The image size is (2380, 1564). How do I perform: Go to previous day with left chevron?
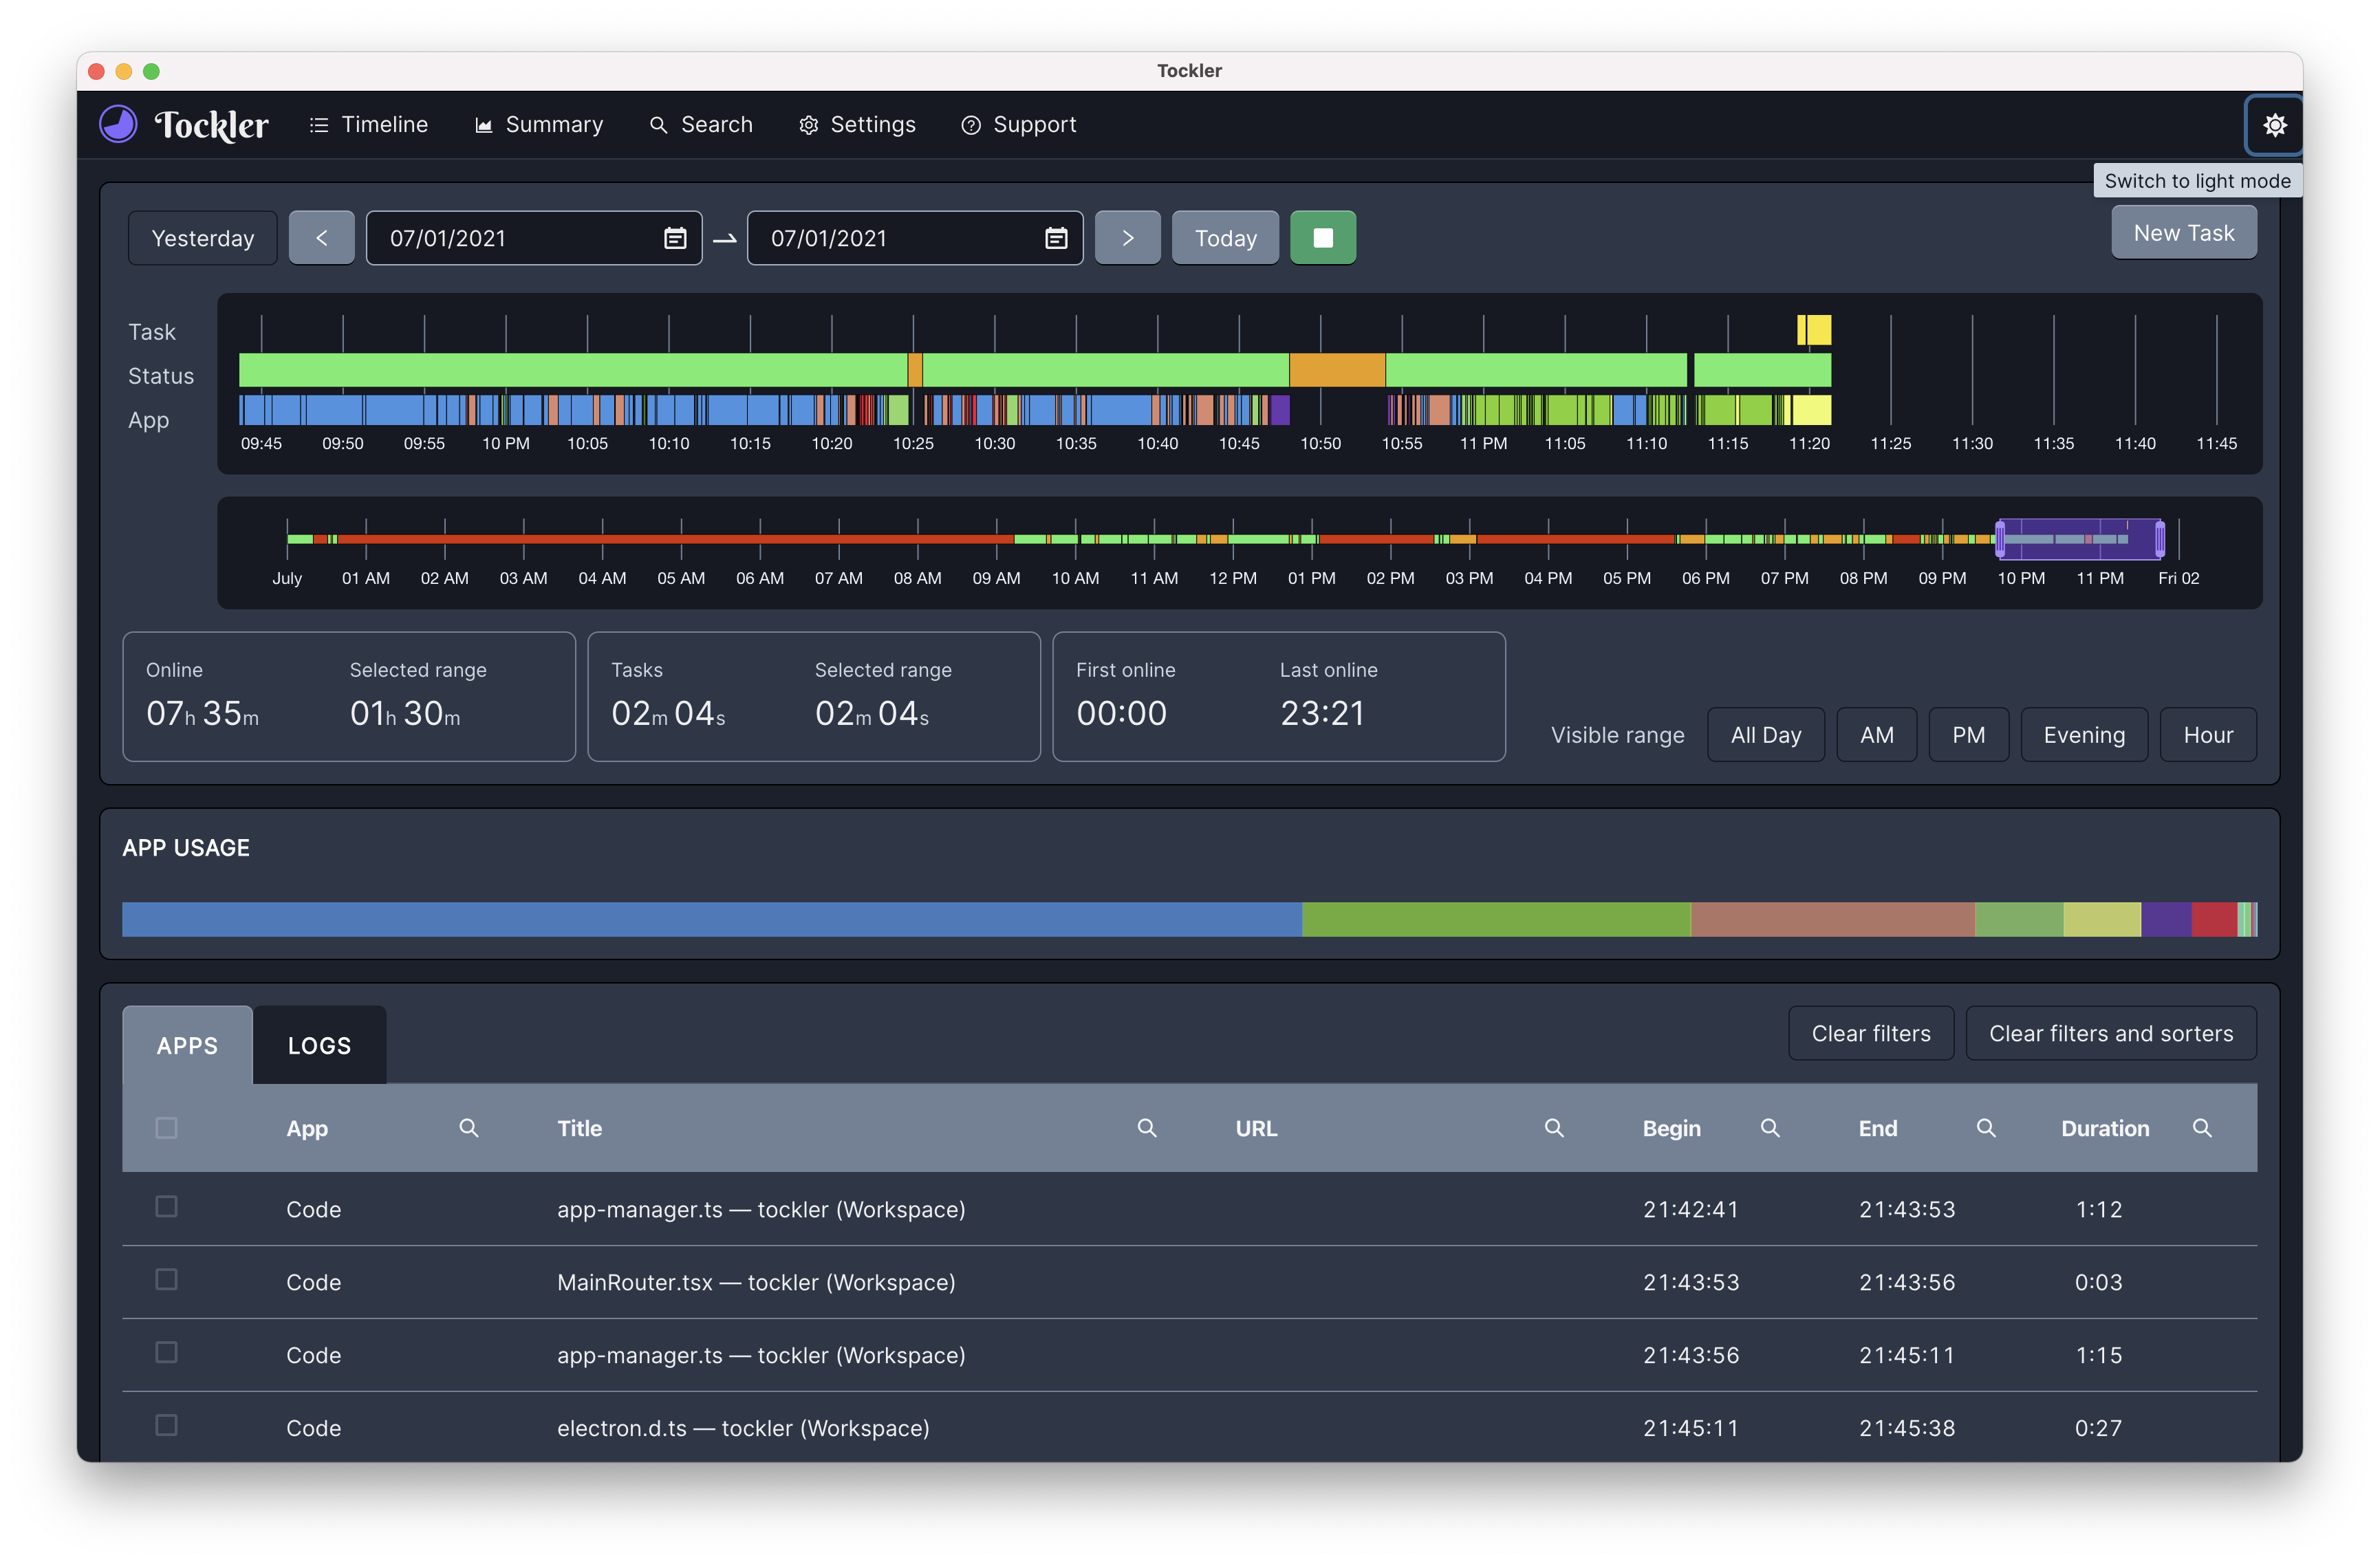point(322,238)
